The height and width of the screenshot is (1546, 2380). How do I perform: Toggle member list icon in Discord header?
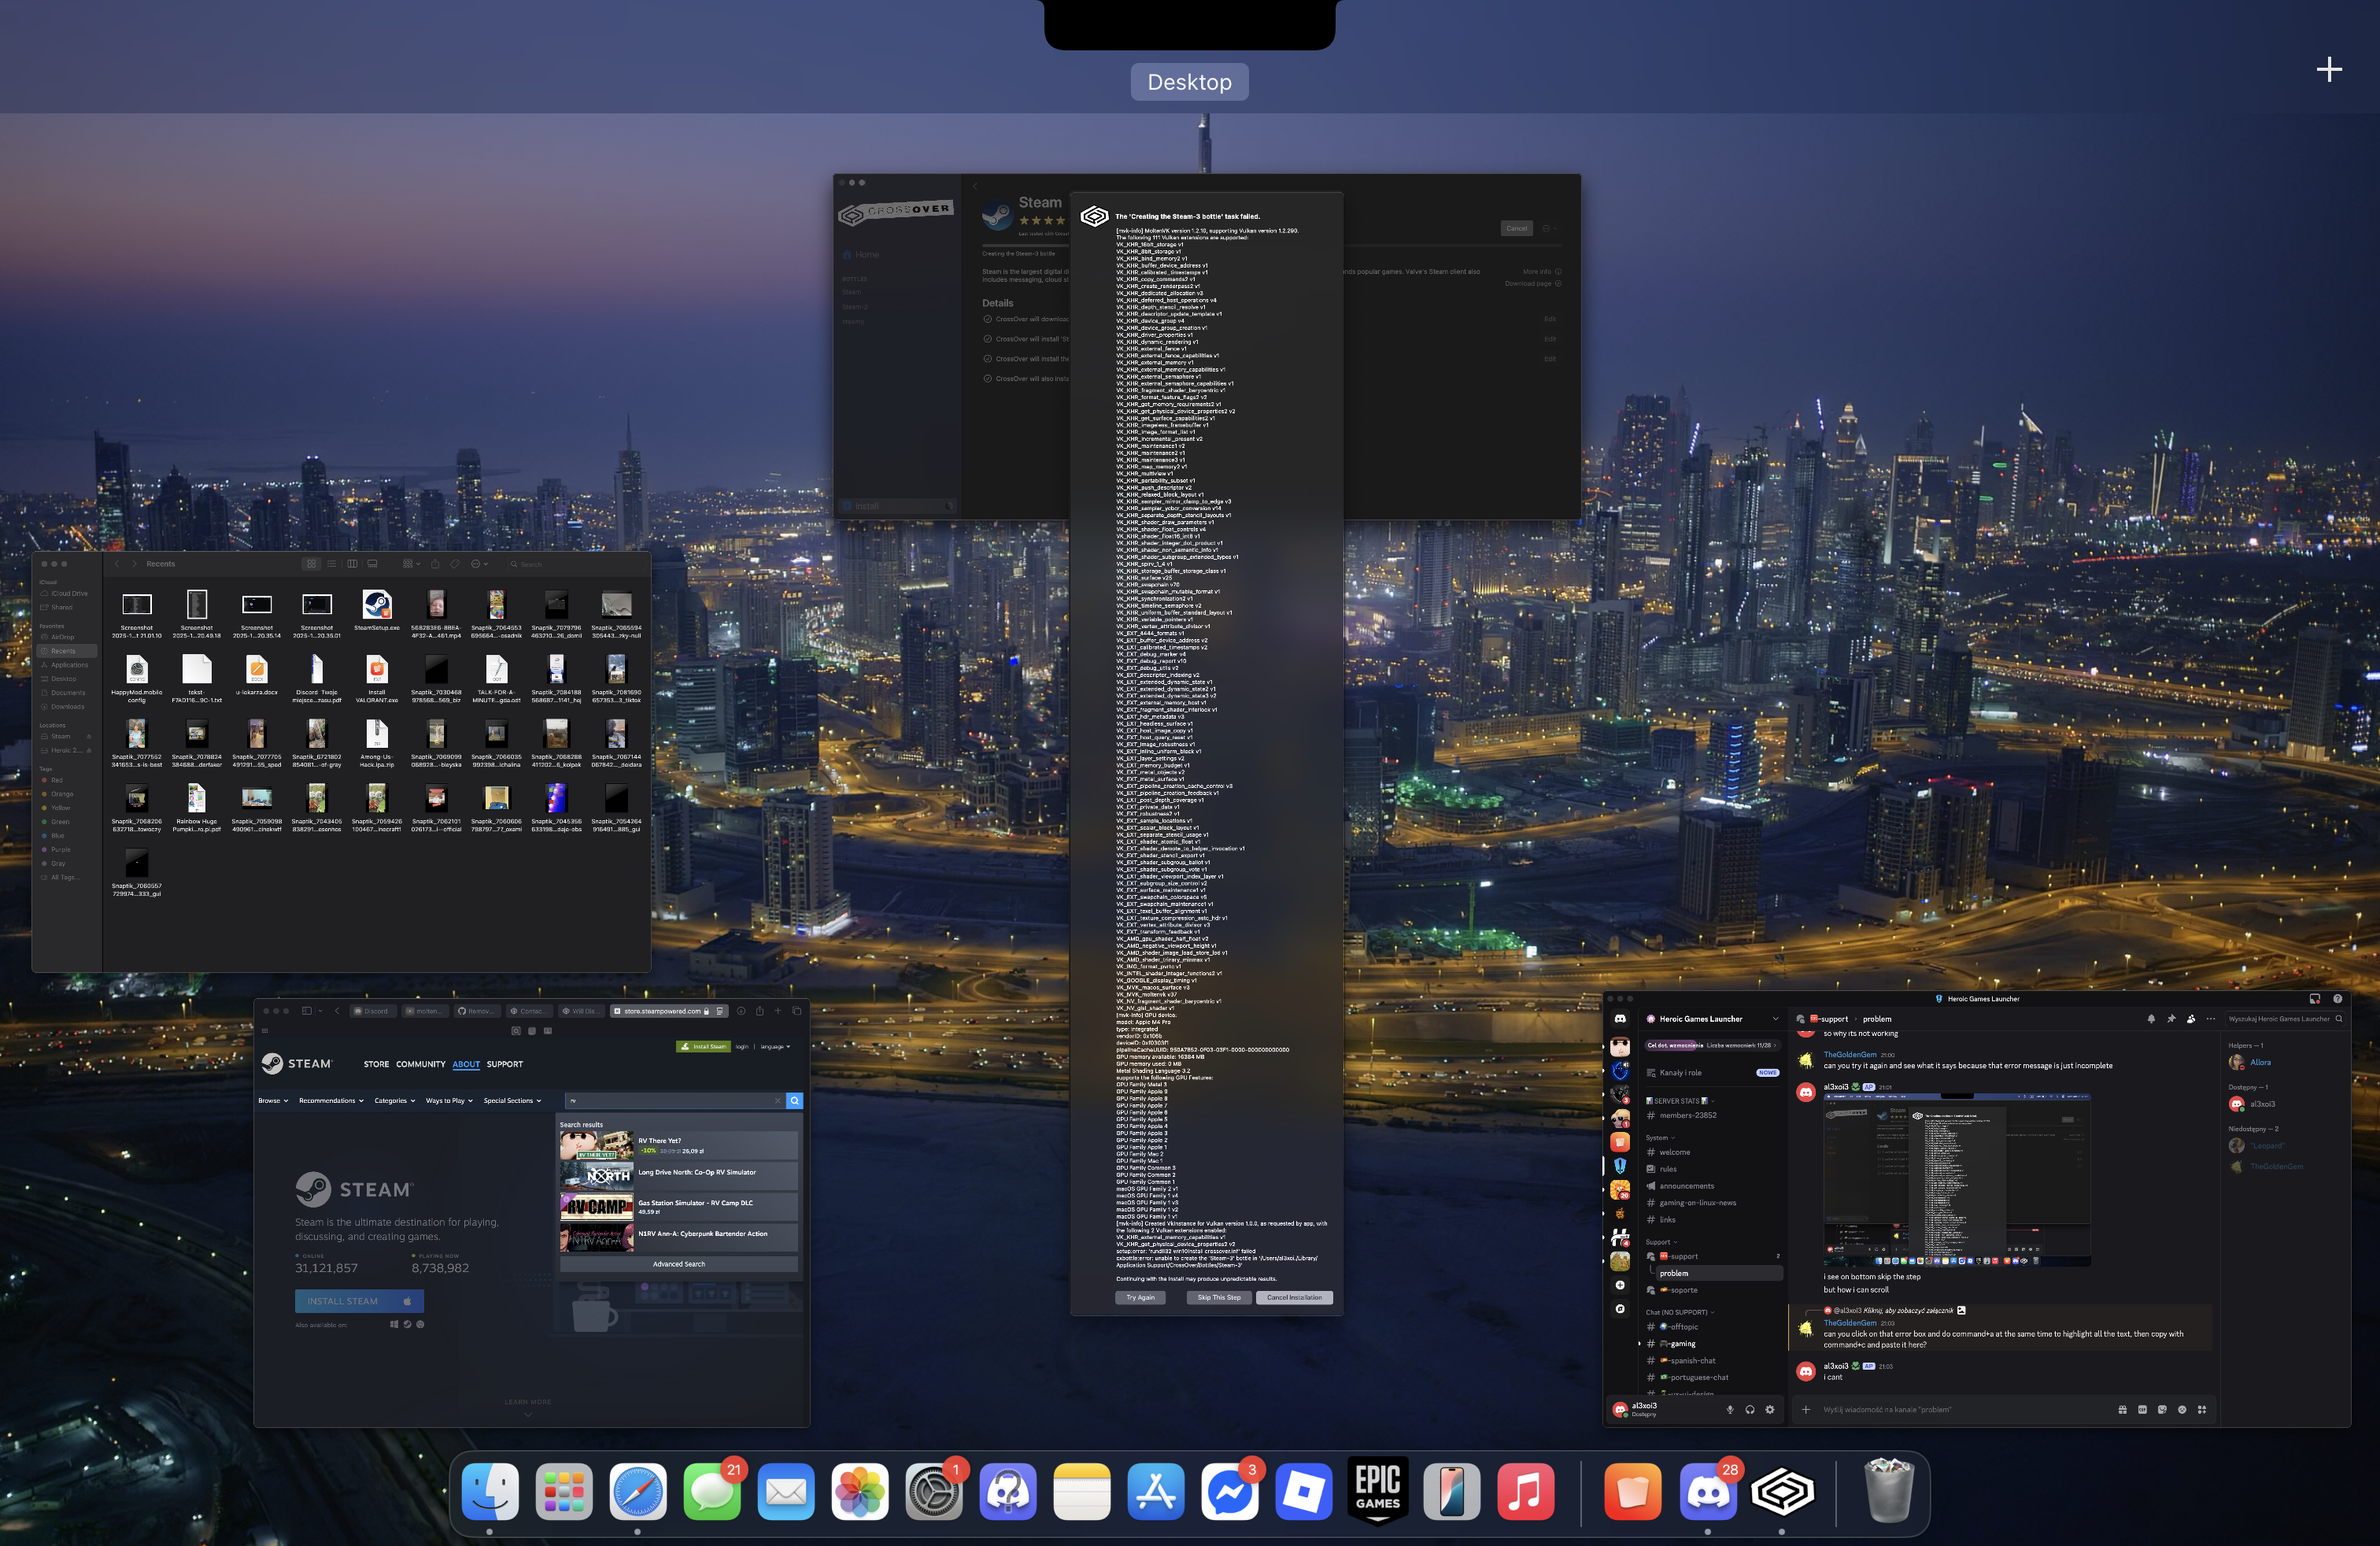tap(2190, 1019)
